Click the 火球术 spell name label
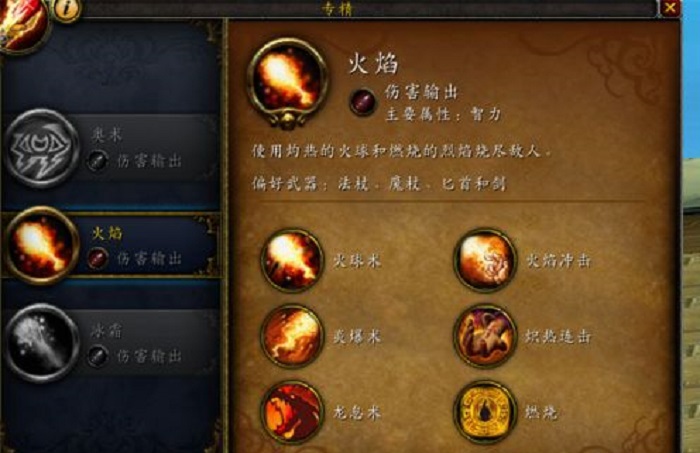The height and width of the screenshot is (453, 700). pyautogui.click(x=357, y=261)
